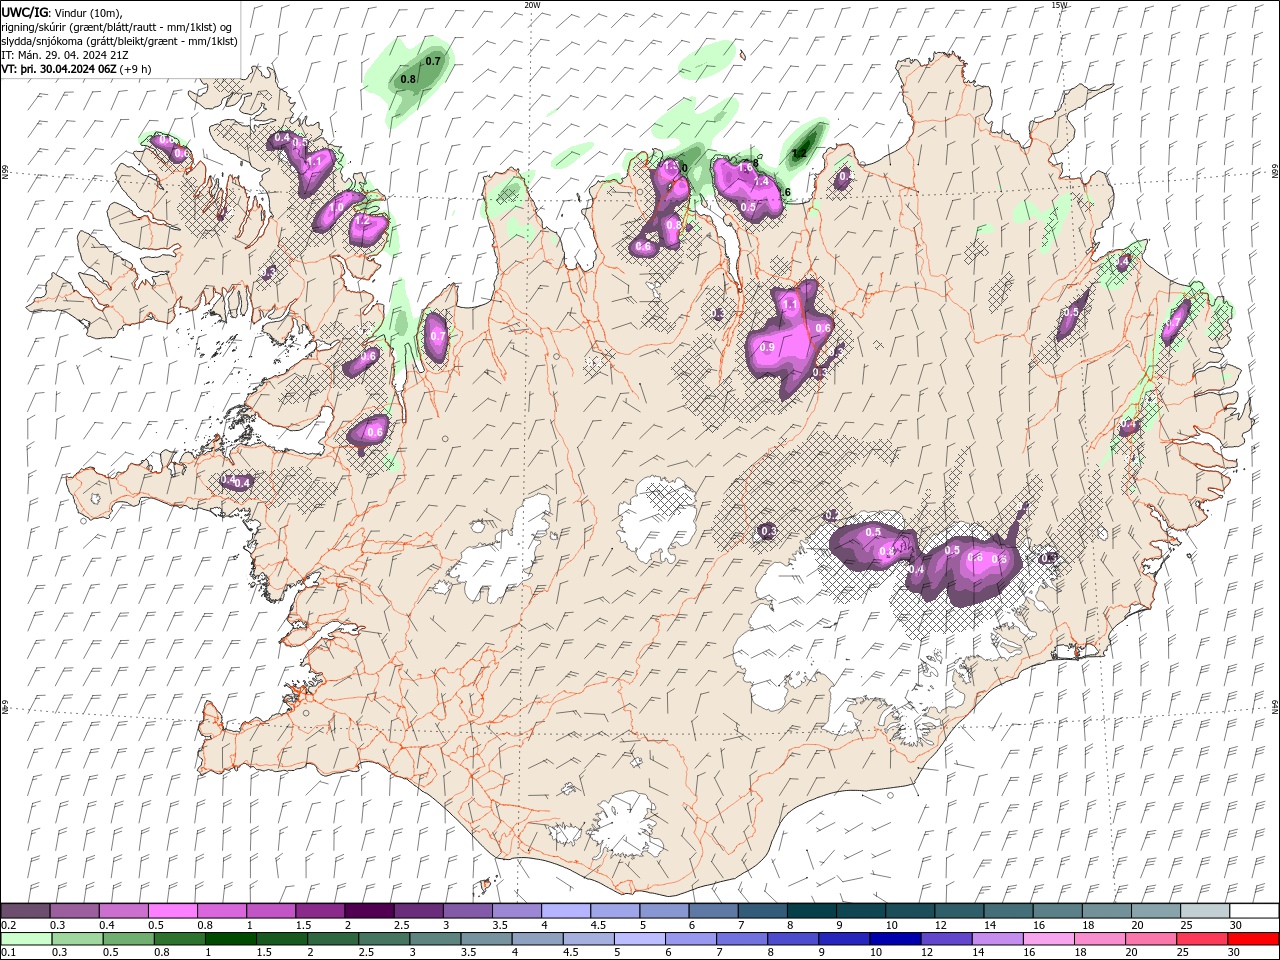Click the 'slydda/snjókoma' legend description line
This screenshot has height=960, width=1280.
tap(120, 41)
